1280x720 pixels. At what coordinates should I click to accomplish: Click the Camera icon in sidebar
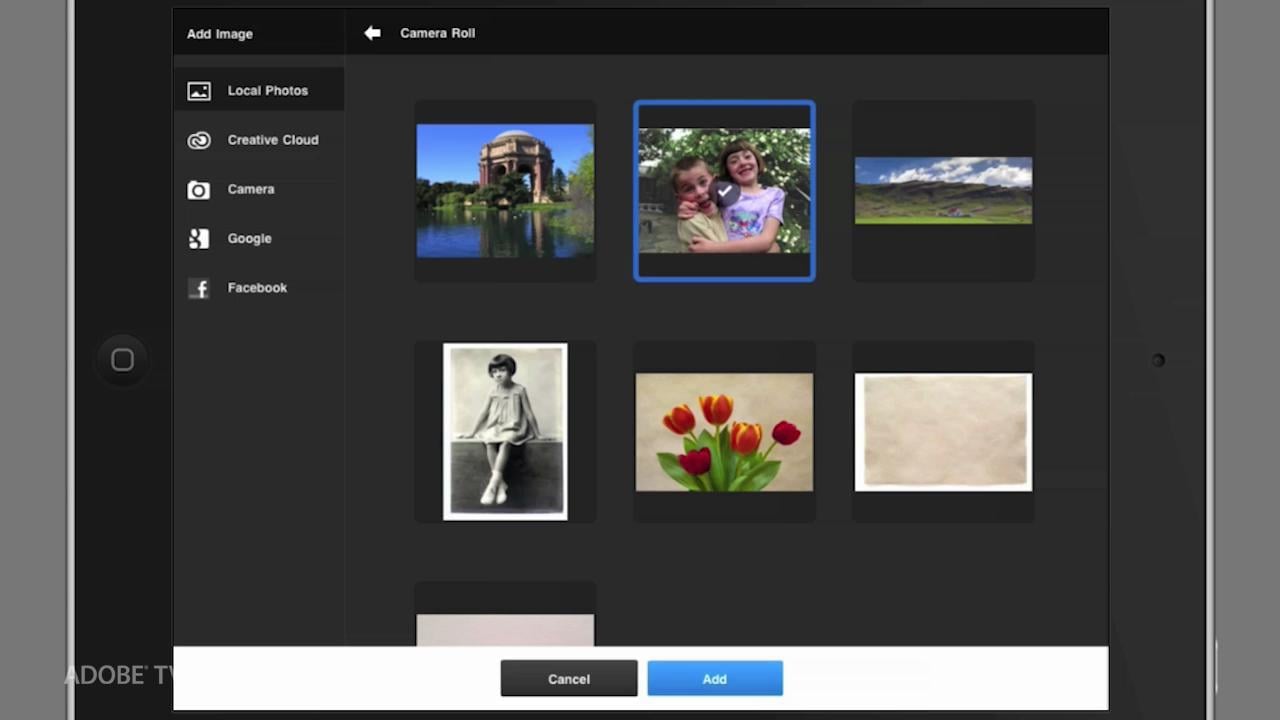(199, 190)
